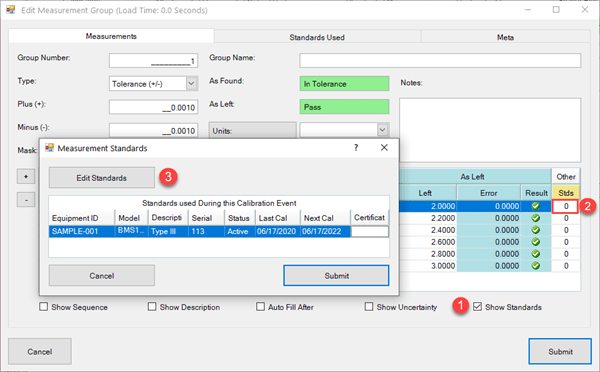This screenshot has width=600, height=372.
Task: Click the Edit Measurement Group window app icon
Action: tap(11, 10)
